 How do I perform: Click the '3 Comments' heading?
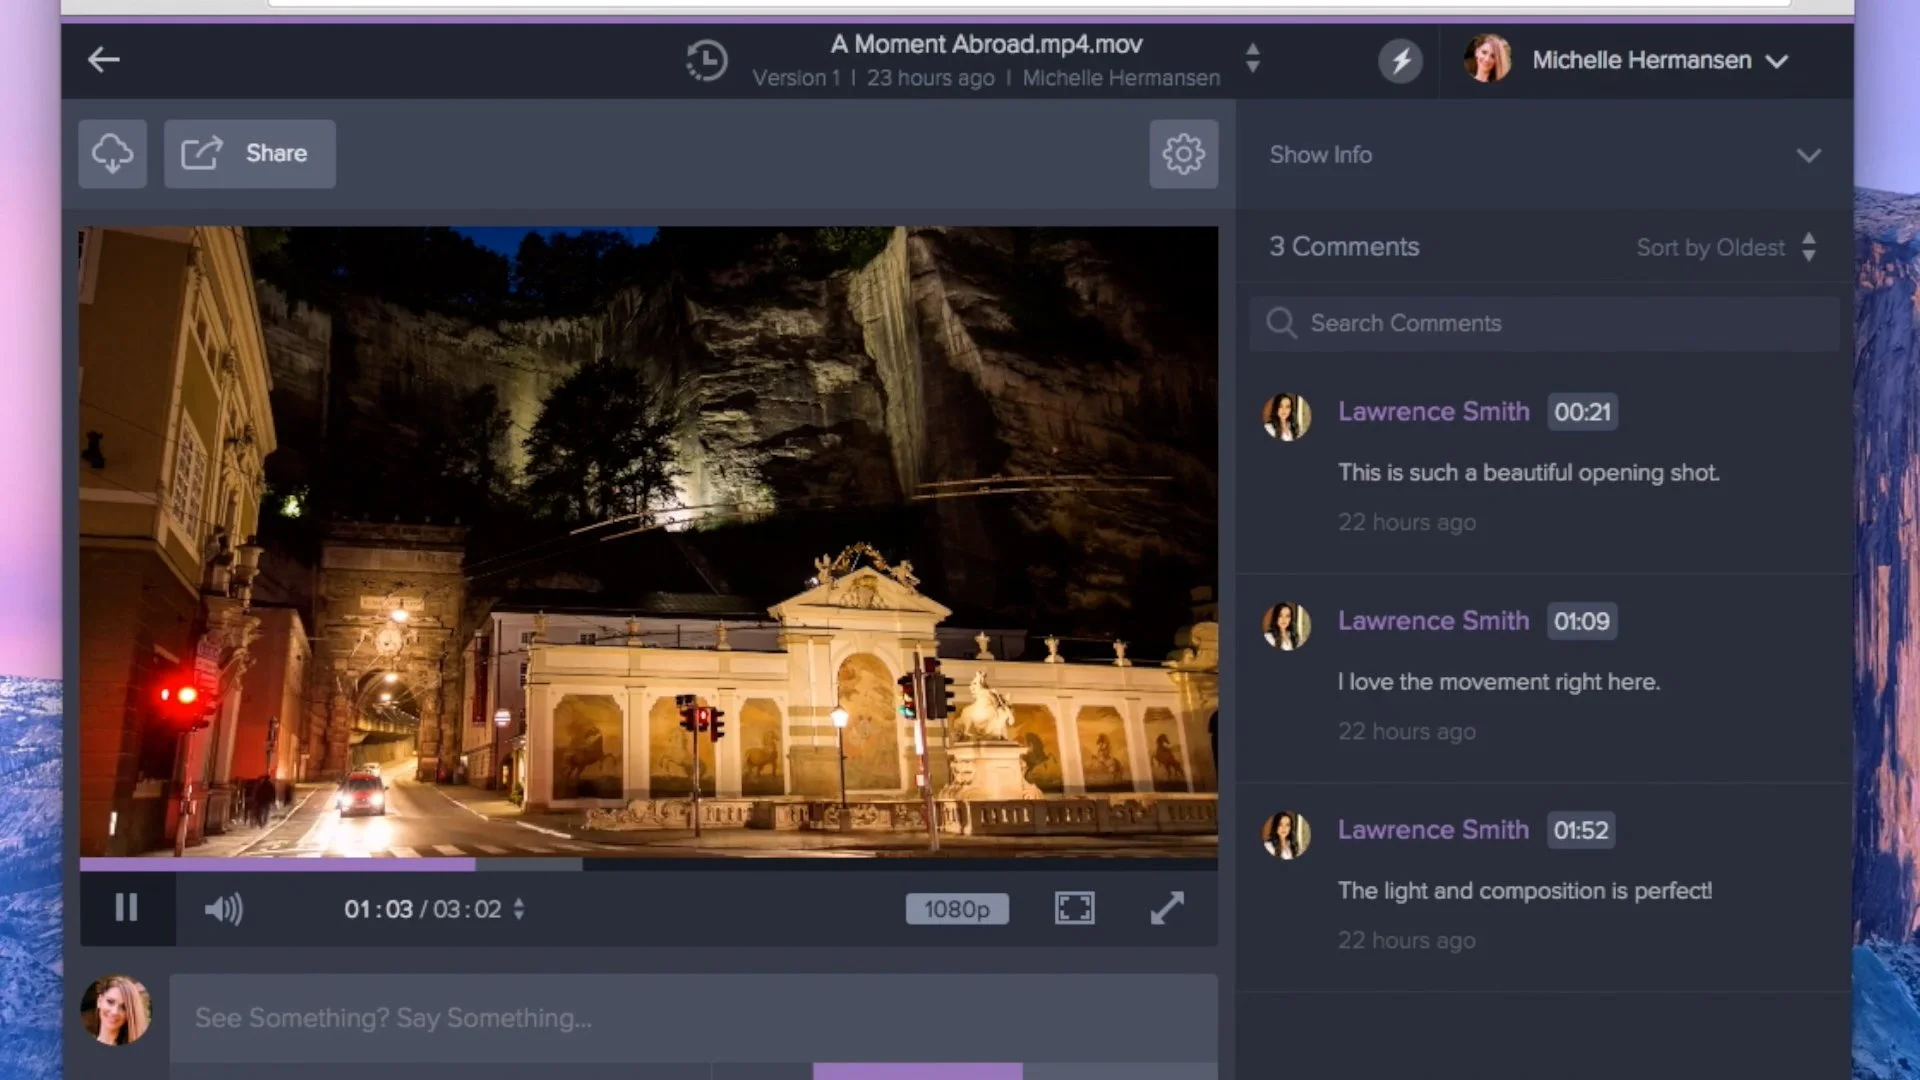(x=1344, y=247)
